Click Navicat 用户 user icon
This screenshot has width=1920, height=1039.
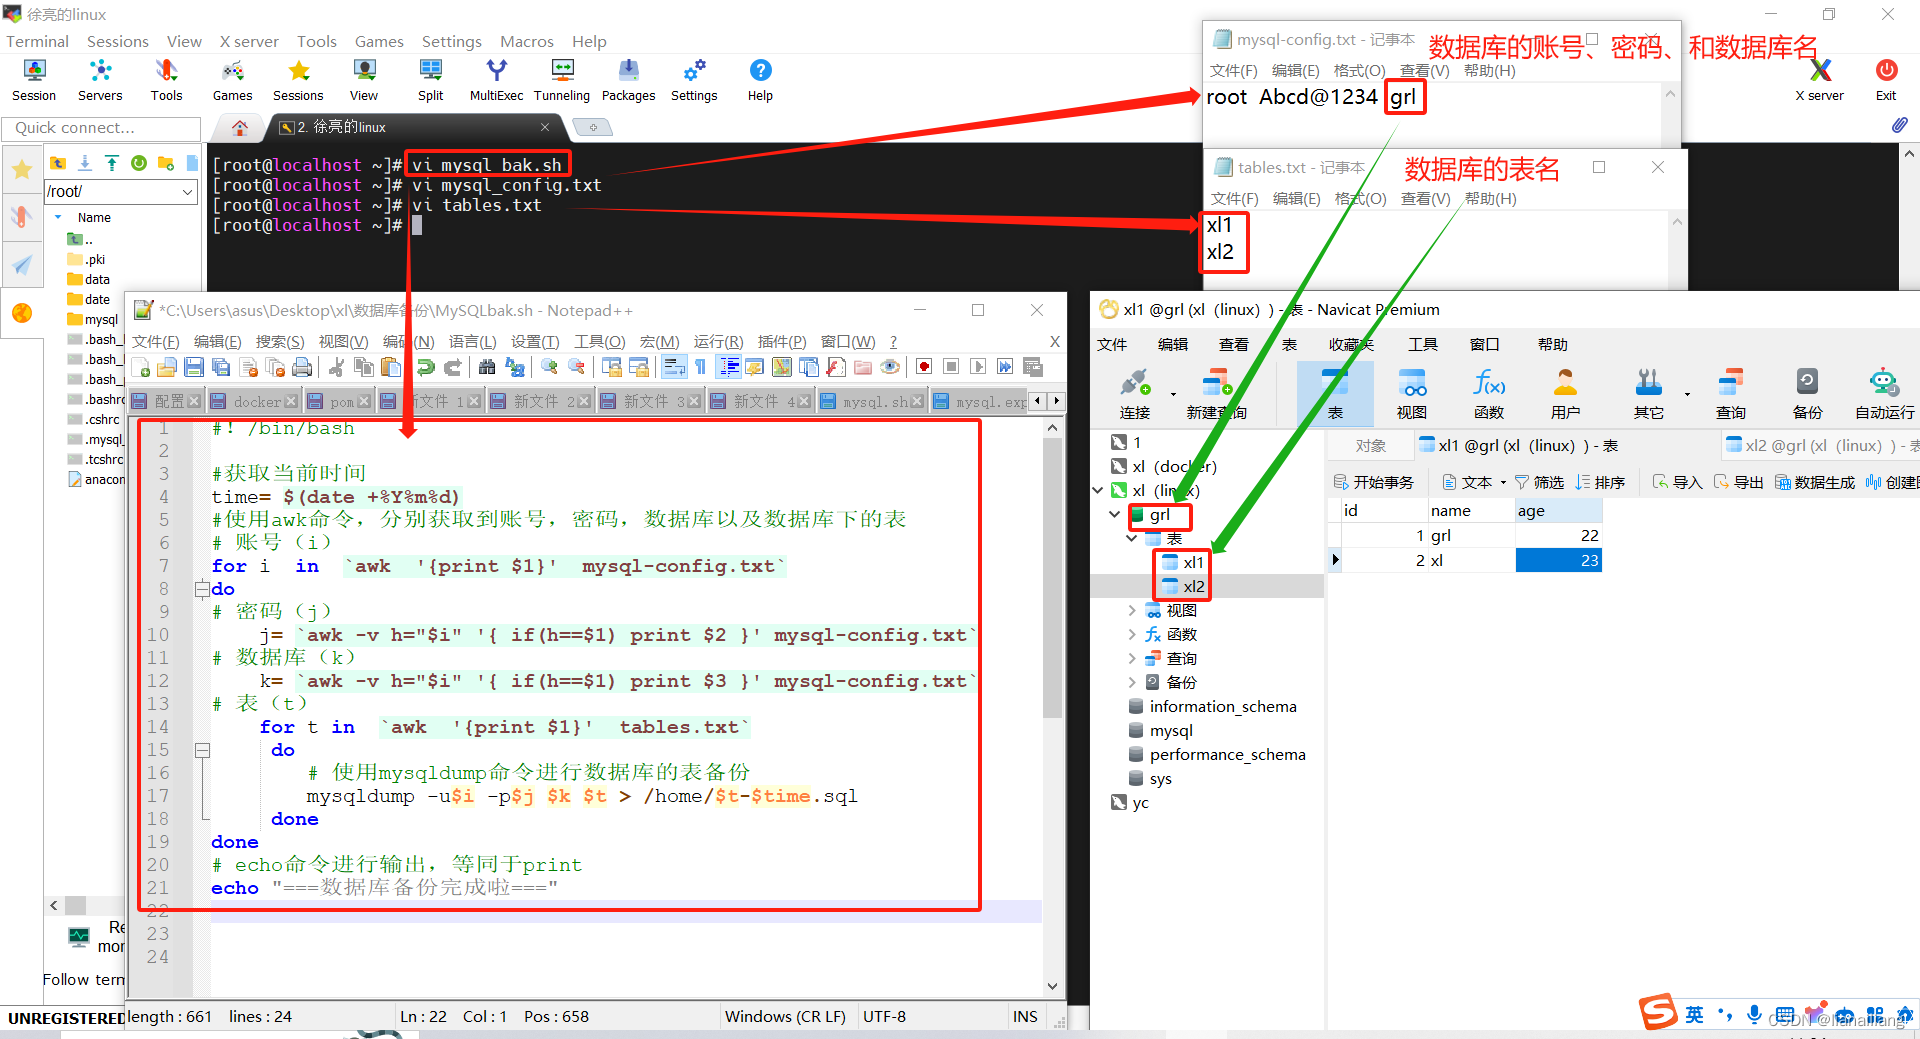[x=1565, y=394]
